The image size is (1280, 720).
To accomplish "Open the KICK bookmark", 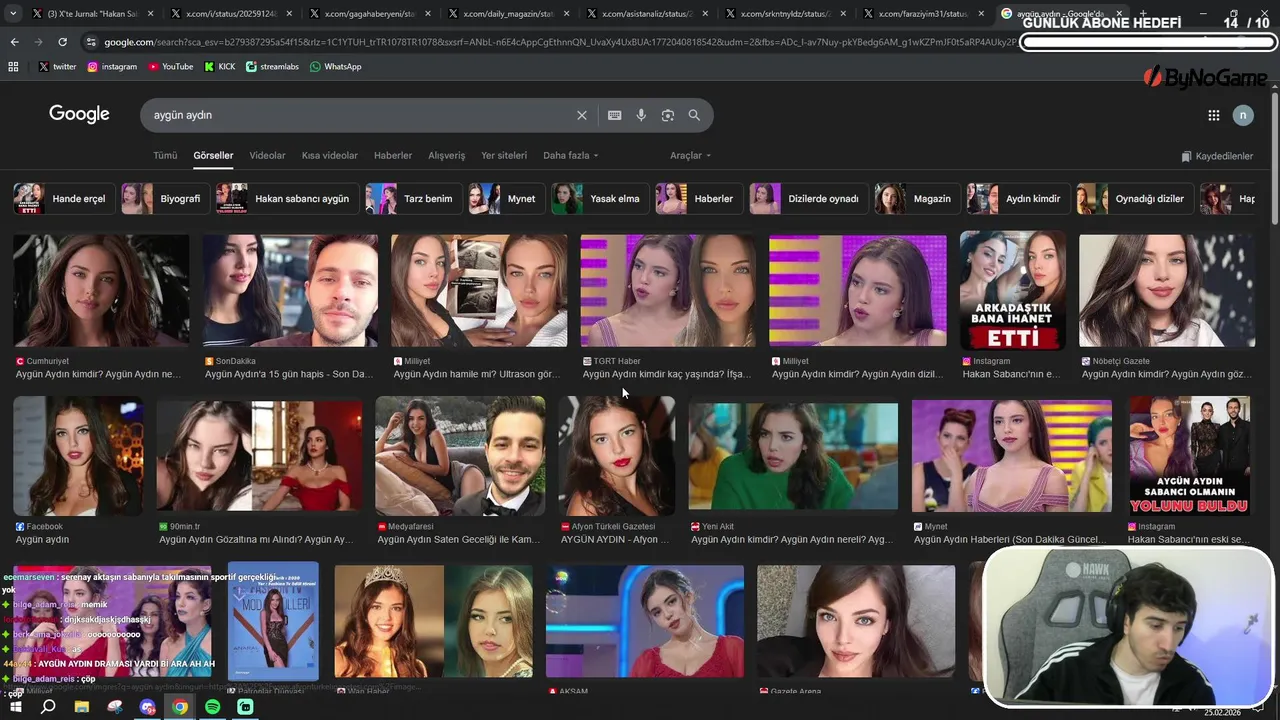I will pos(220,66).
